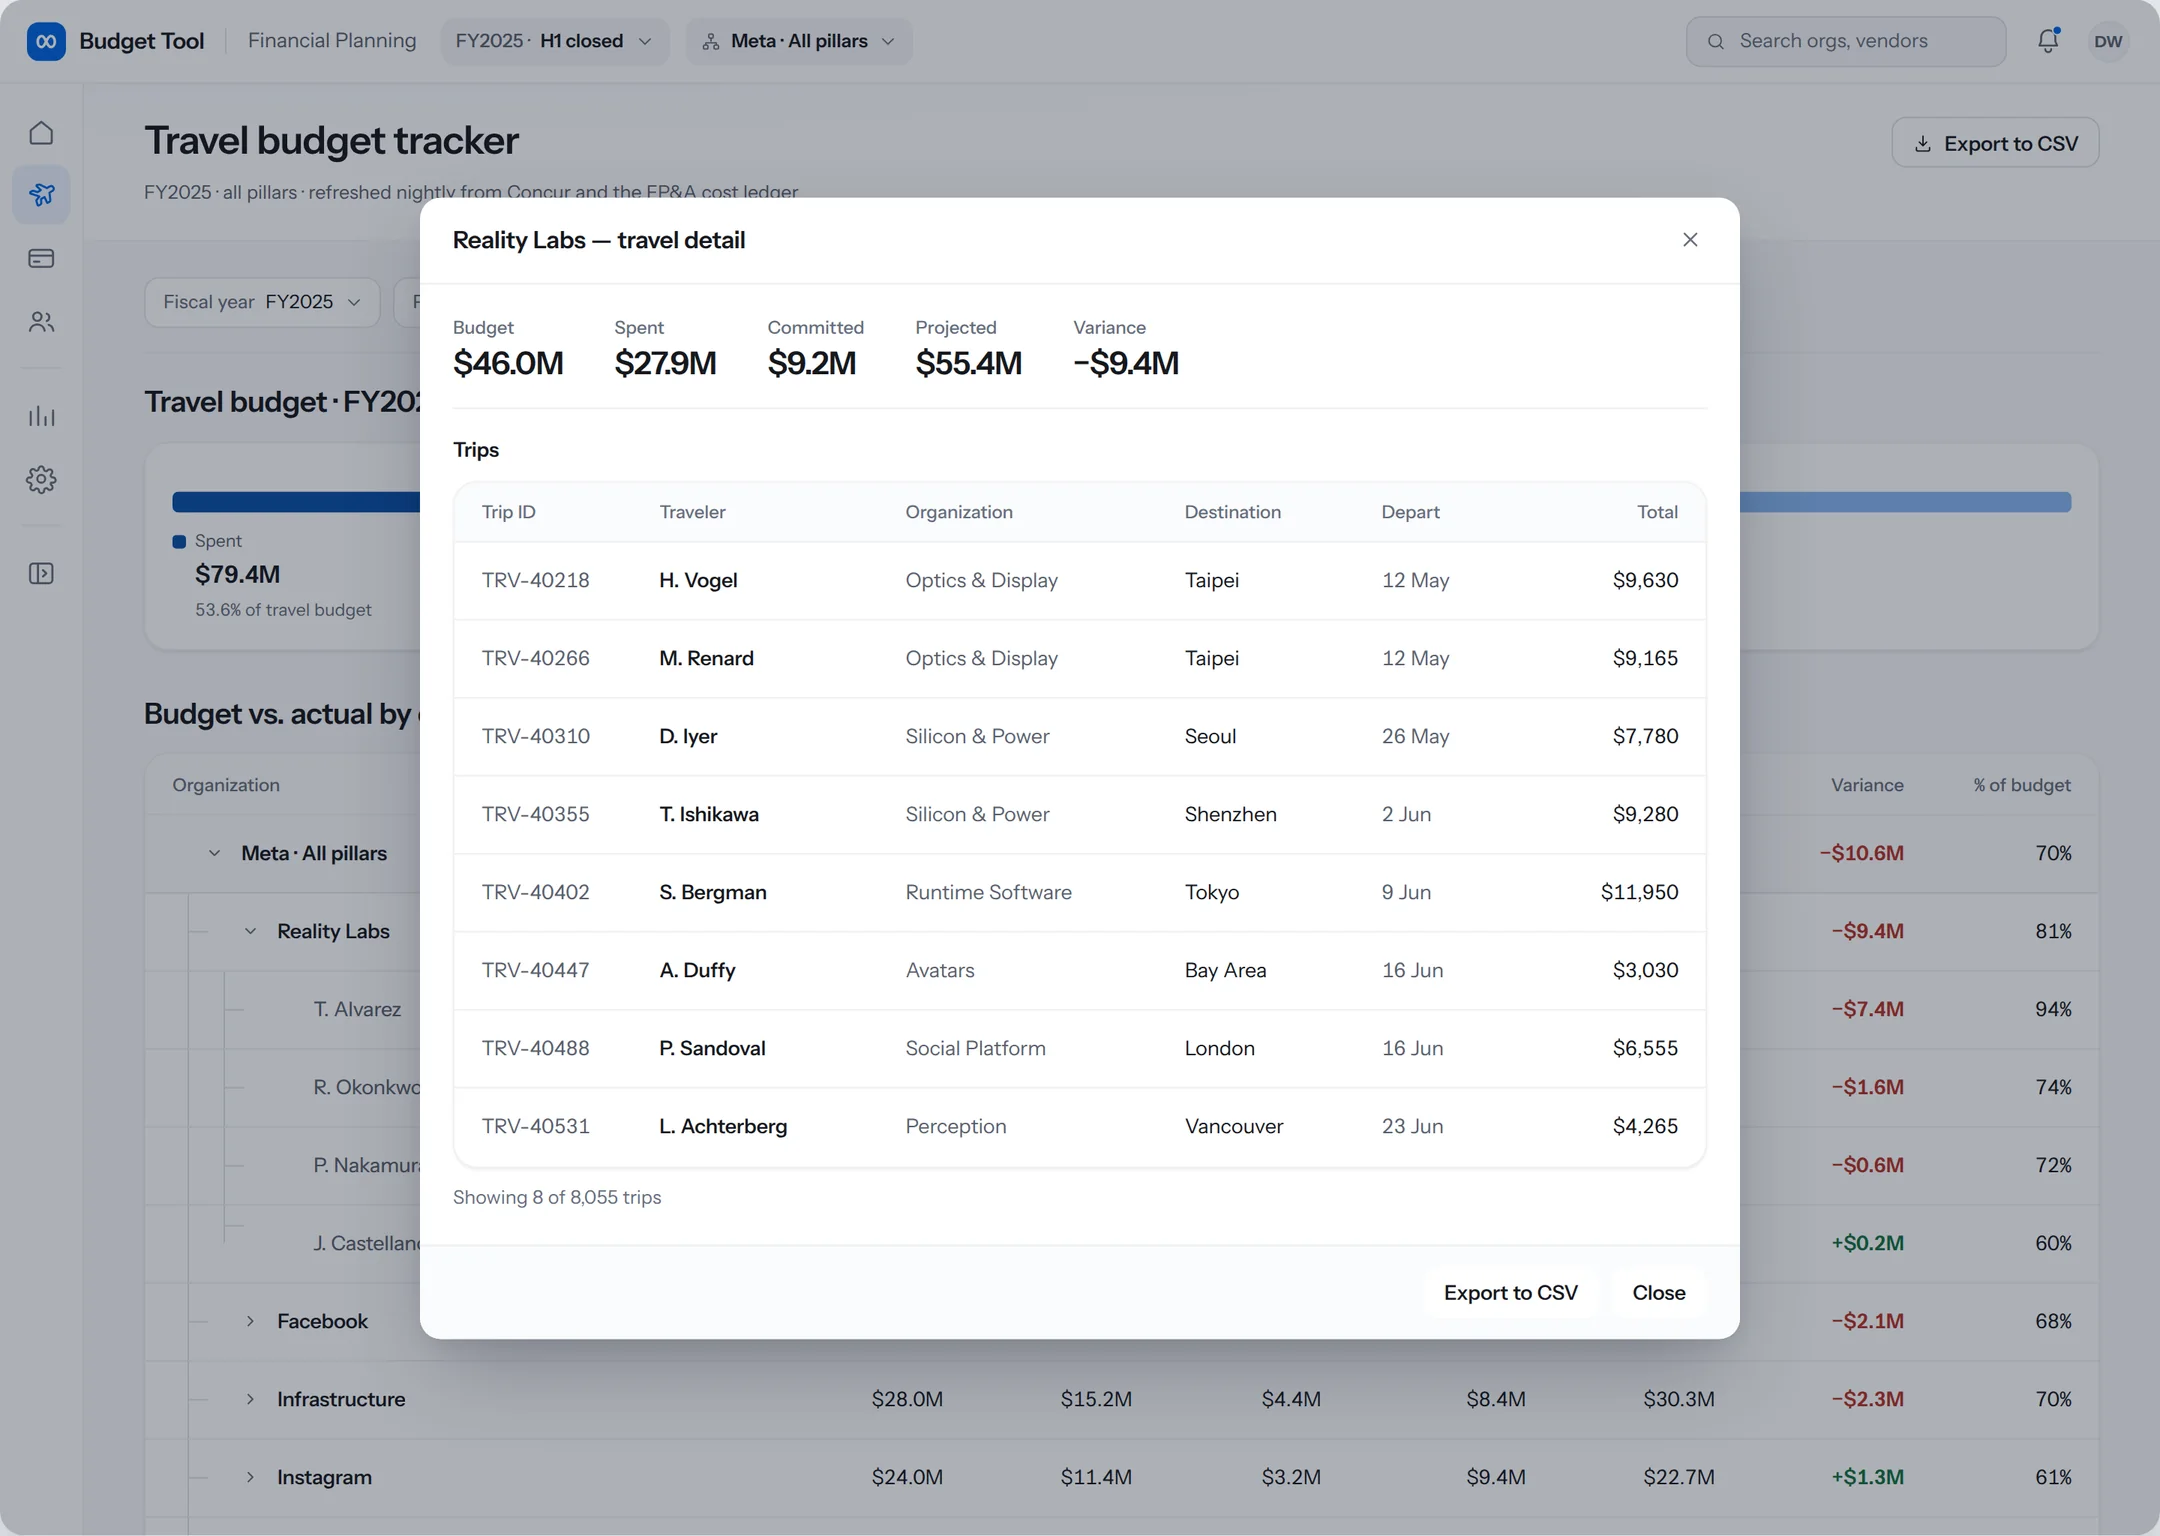Open the People sidebar icon
Viewport: 2160px width, 1536px height.
pyautogui.click(x=41, y=322)
